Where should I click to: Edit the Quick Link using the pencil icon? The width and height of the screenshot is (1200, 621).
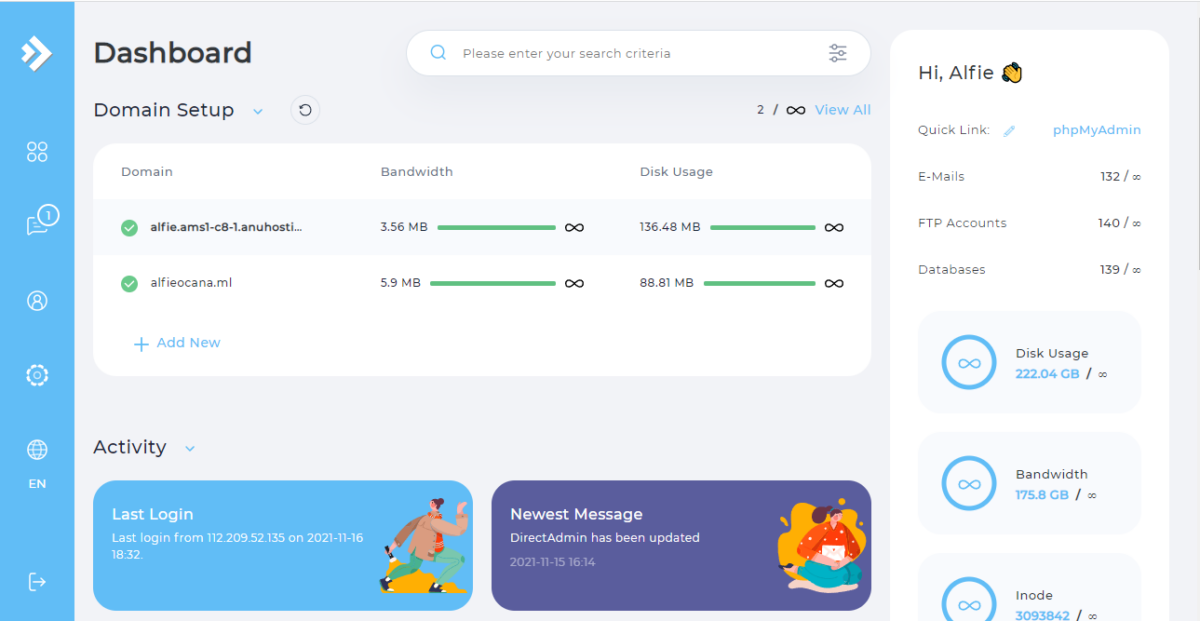(1010, 129)
